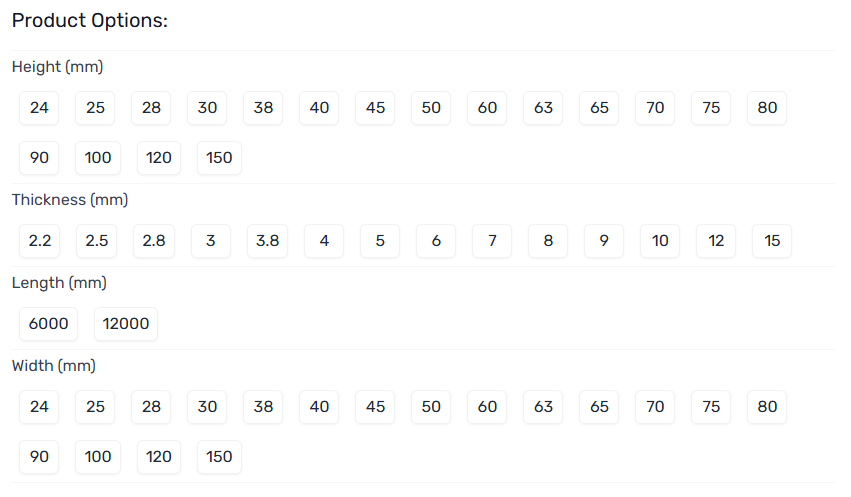Select 150 under Height (mm)
851x497 pixels.
(219, 158)
